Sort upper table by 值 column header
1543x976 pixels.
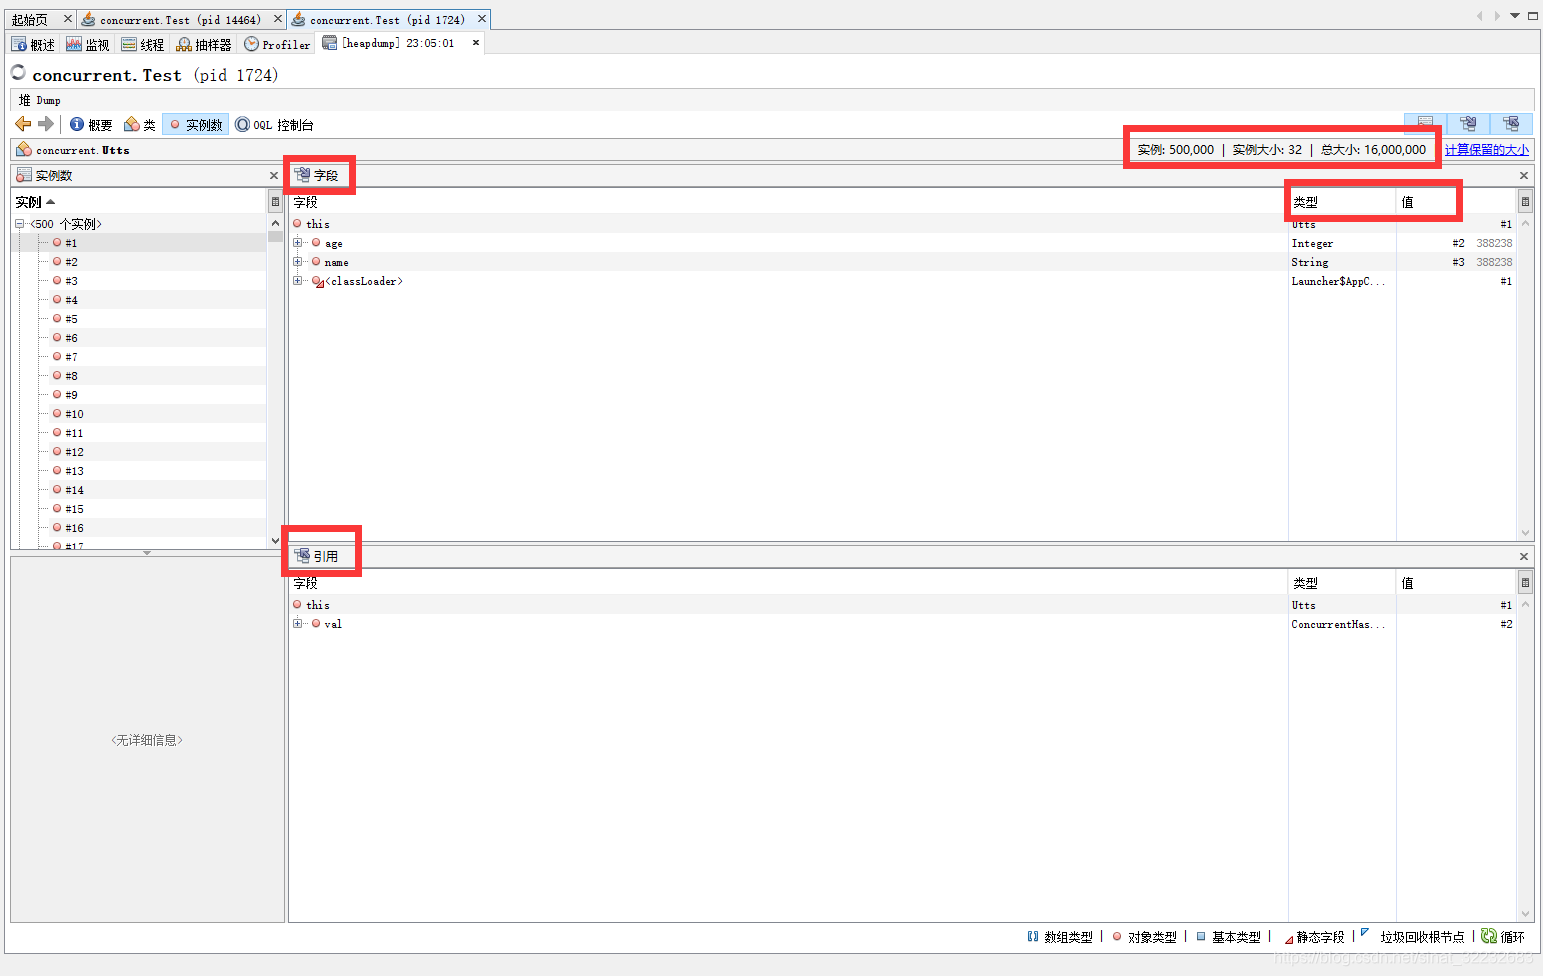click(1456, 202)
